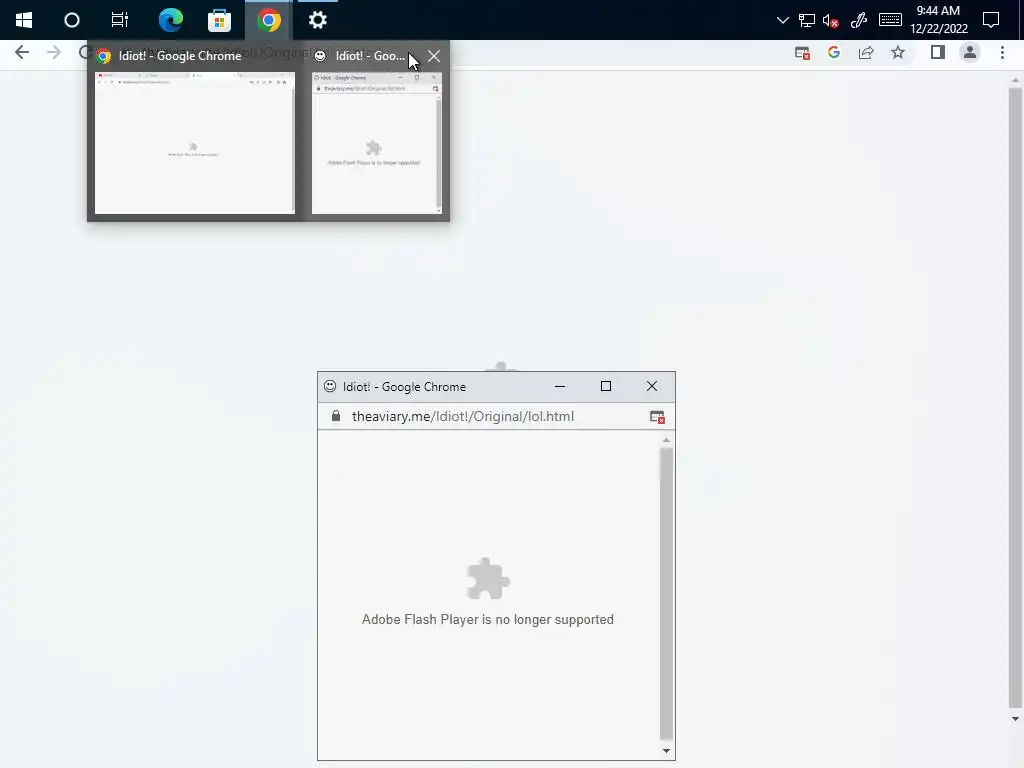Screen dimensions: 1024x768
Task: Click the smiley favicon in popup title bar
Action: pos(330,386)
